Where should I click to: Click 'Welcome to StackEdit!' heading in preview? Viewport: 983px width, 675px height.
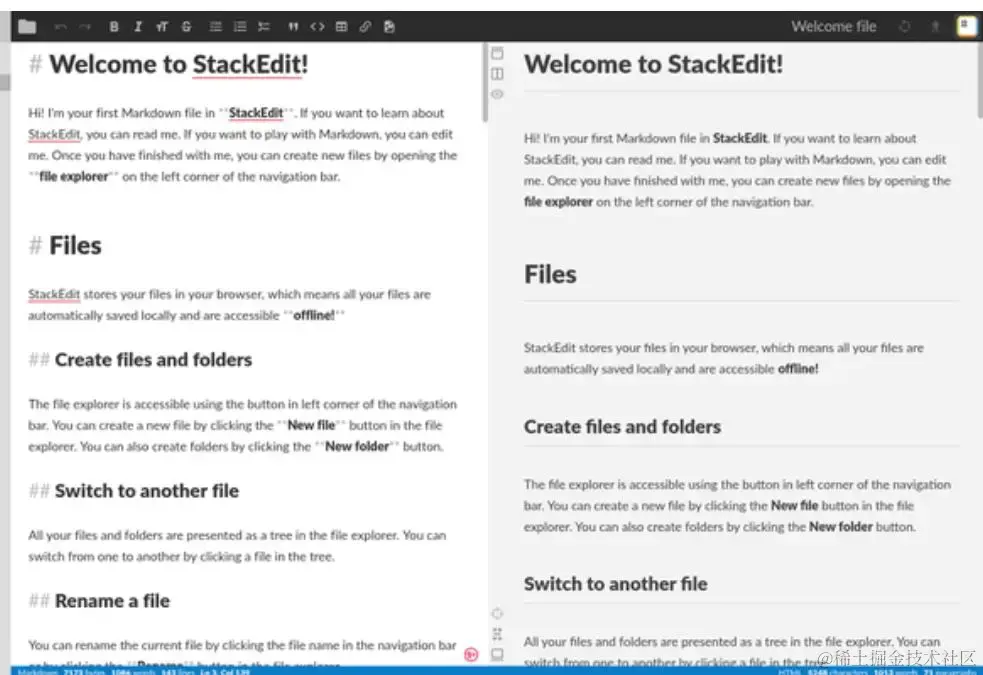click(x=653, y=65)
